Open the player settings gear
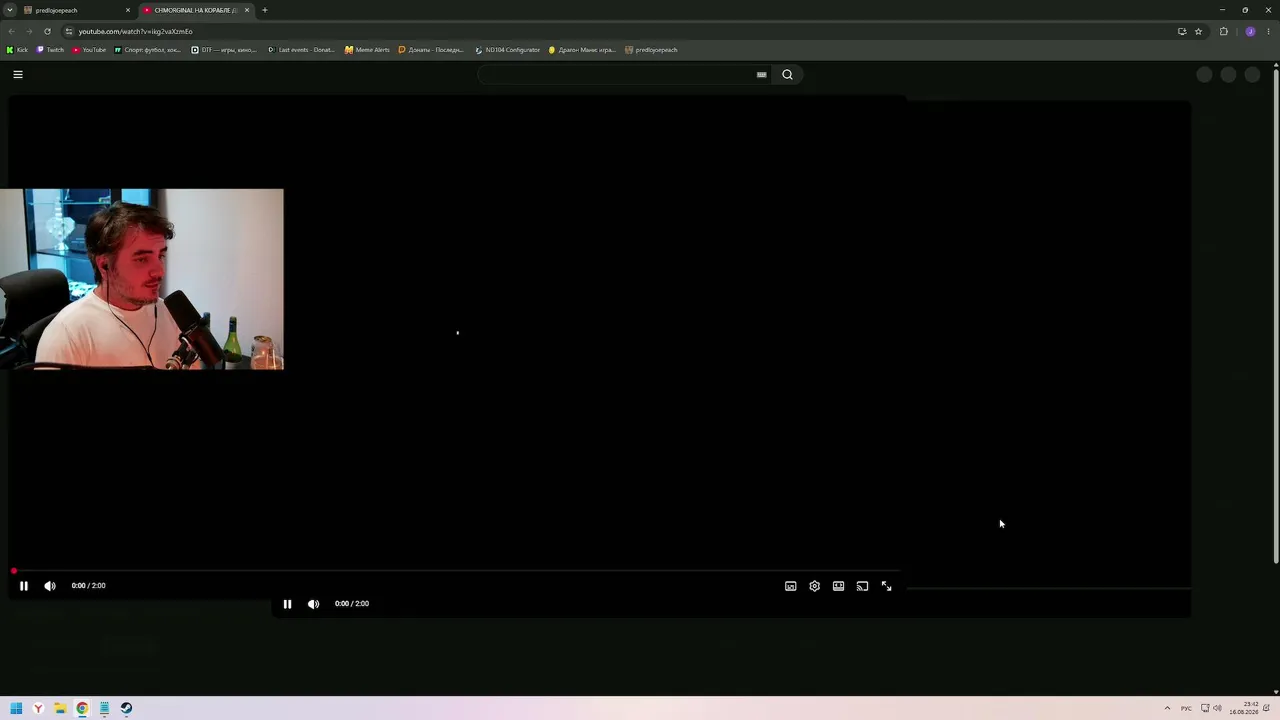 tap(814, 586)
